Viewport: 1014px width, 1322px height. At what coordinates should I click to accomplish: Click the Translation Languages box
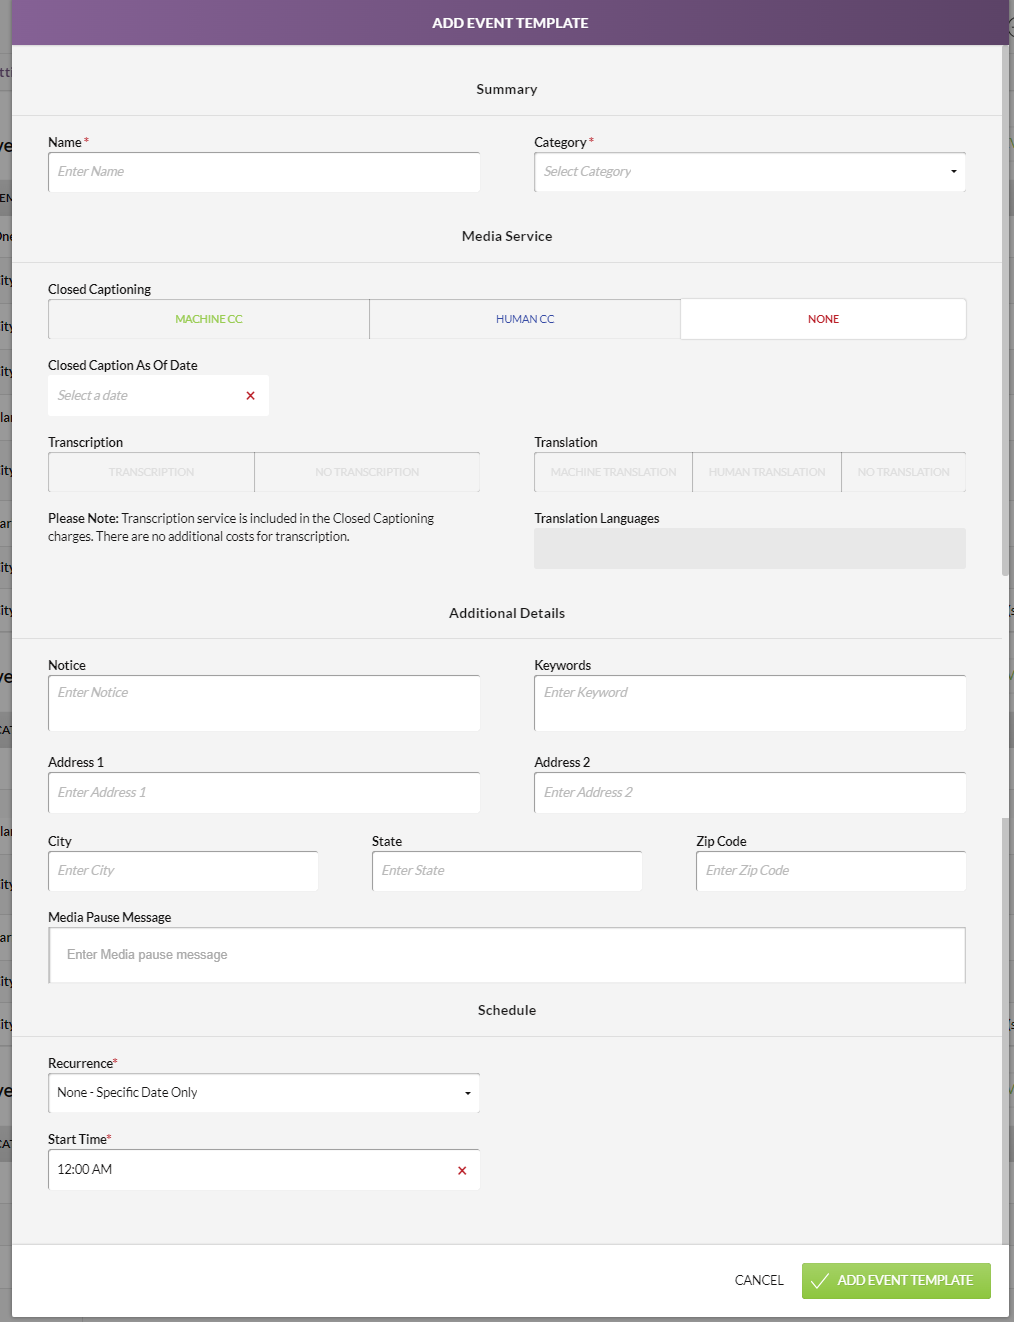point(750,548)
